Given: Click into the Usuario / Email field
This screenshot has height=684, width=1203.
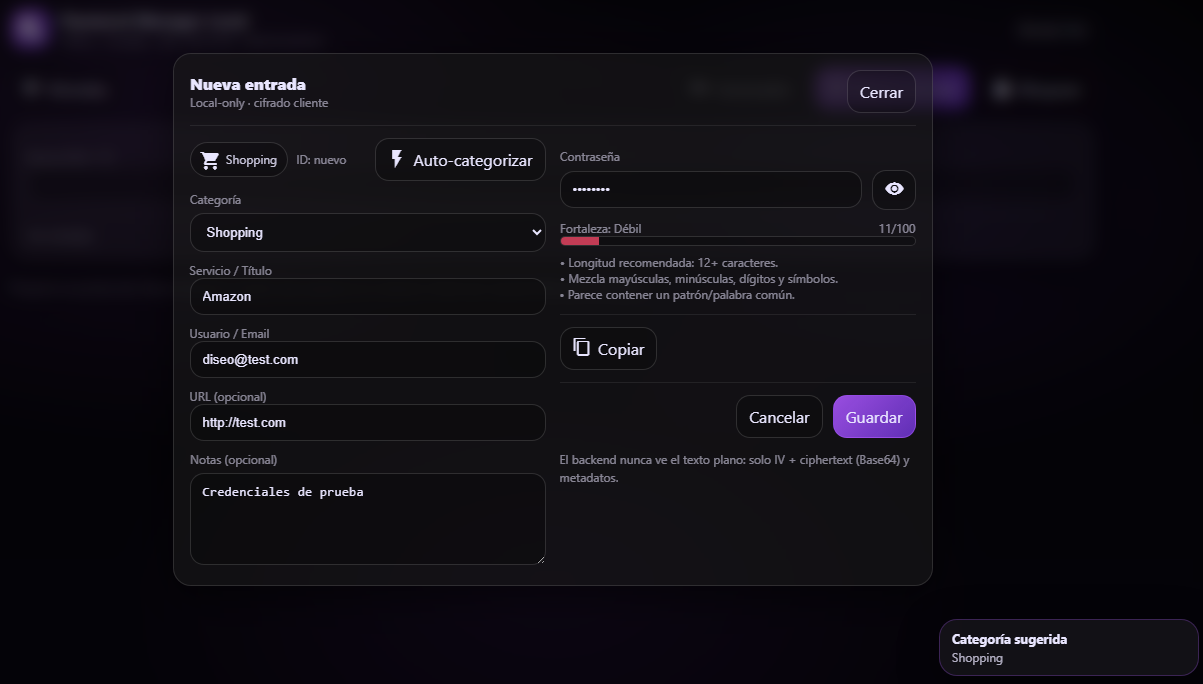Looking at the screenshot, I should (x=367, y=359).
